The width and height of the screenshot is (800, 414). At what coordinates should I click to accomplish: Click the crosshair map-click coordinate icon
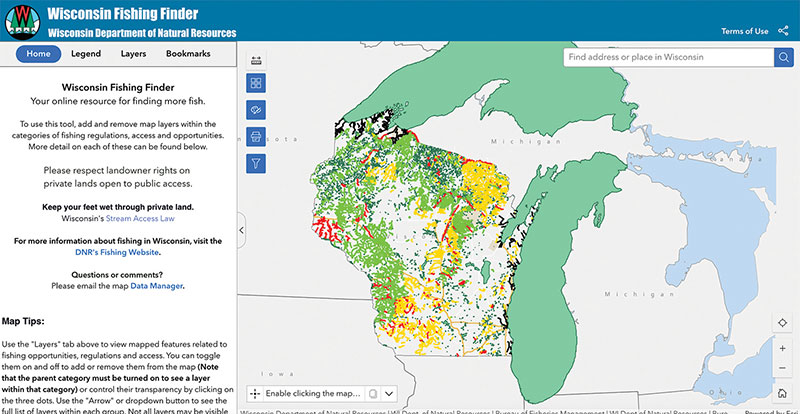pyautogui.click(x=255, y=394)
